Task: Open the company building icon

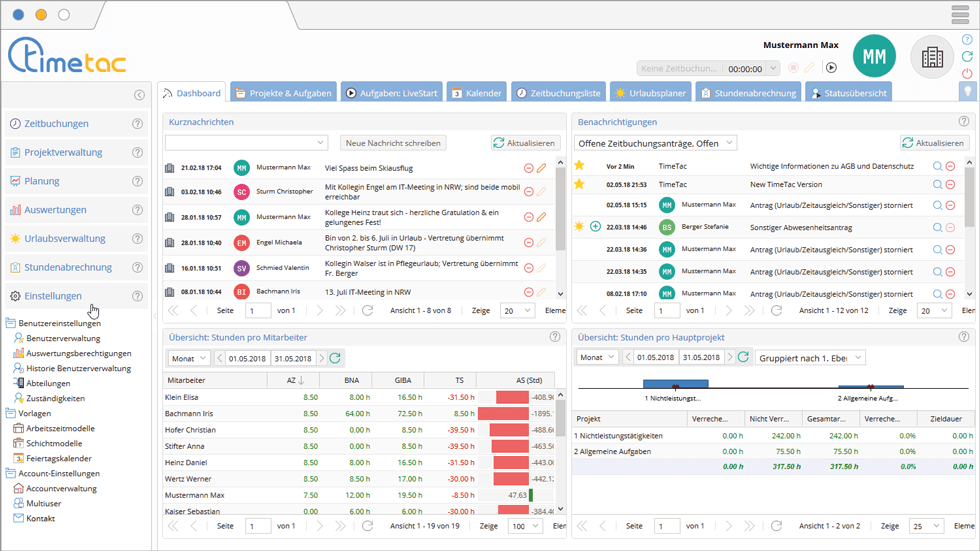Action: coord(932,57)
